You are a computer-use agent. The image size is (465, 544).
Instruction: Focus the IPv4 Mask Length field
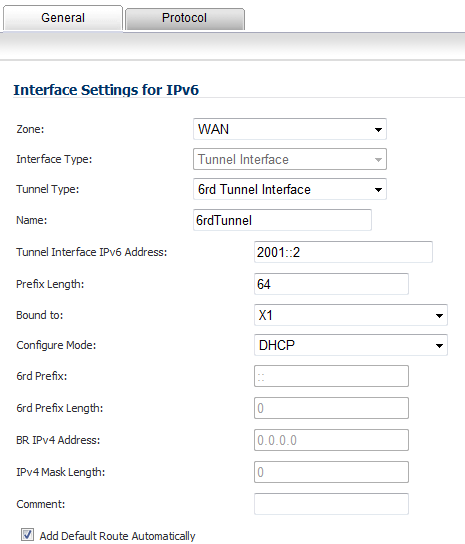coord(331,472)
